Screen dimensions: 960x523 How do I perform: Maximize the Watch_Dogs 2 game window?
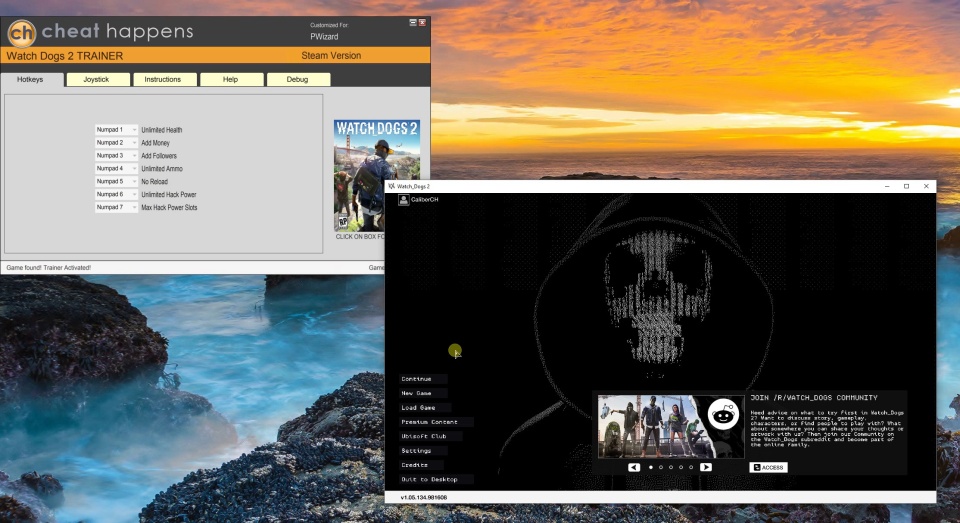point(907,186)
